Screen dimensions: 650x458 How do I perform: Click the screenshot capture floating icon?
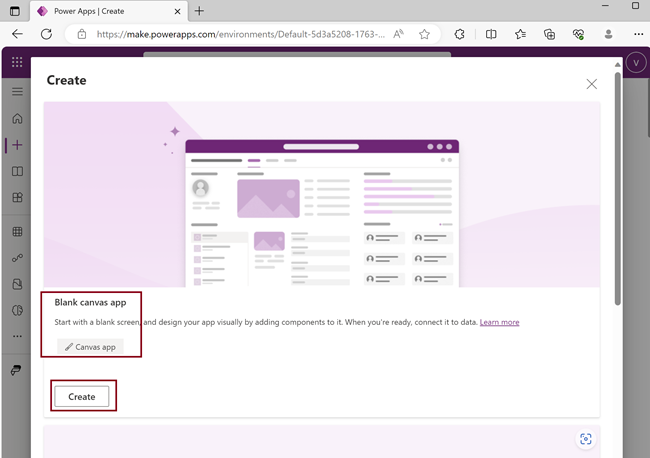click(x=586, y=439)
